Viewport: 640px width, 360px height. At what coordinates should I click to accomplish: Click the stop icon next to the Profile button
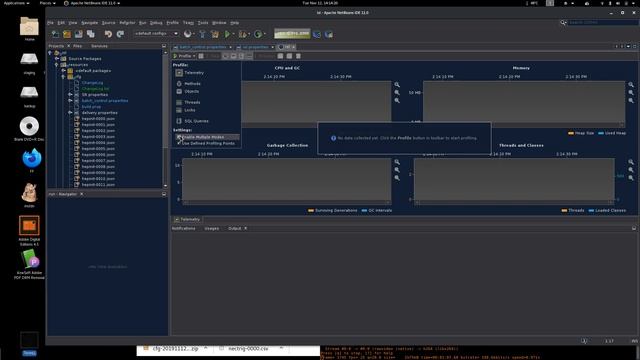[x=201, y=56]
